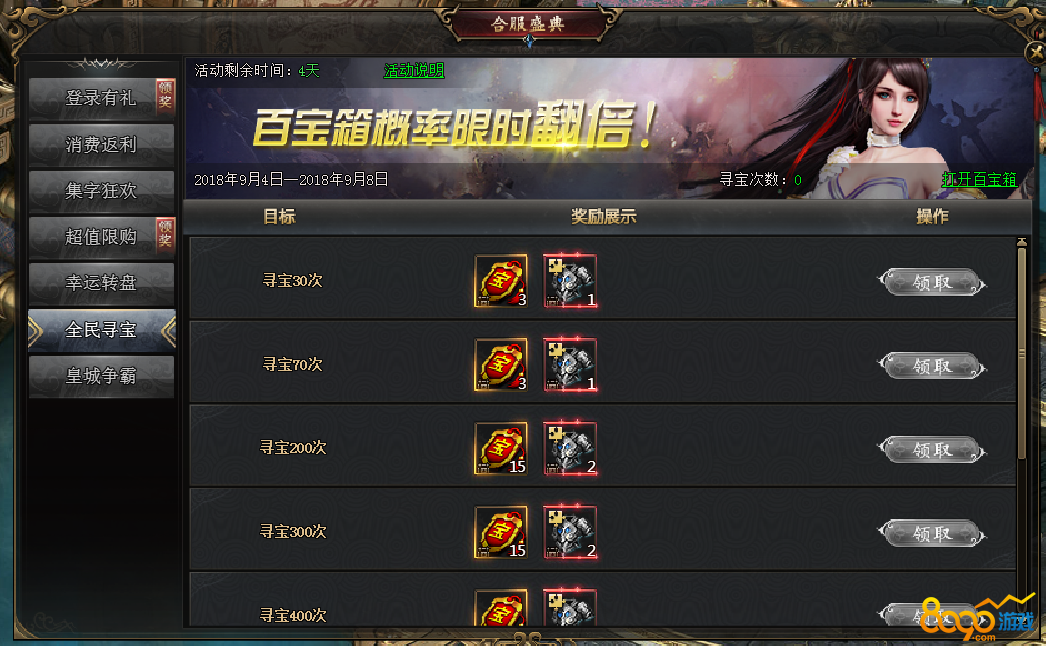Open the 活动说明 link
This screenshot has height=646, width=1046.
coord(414,70)
